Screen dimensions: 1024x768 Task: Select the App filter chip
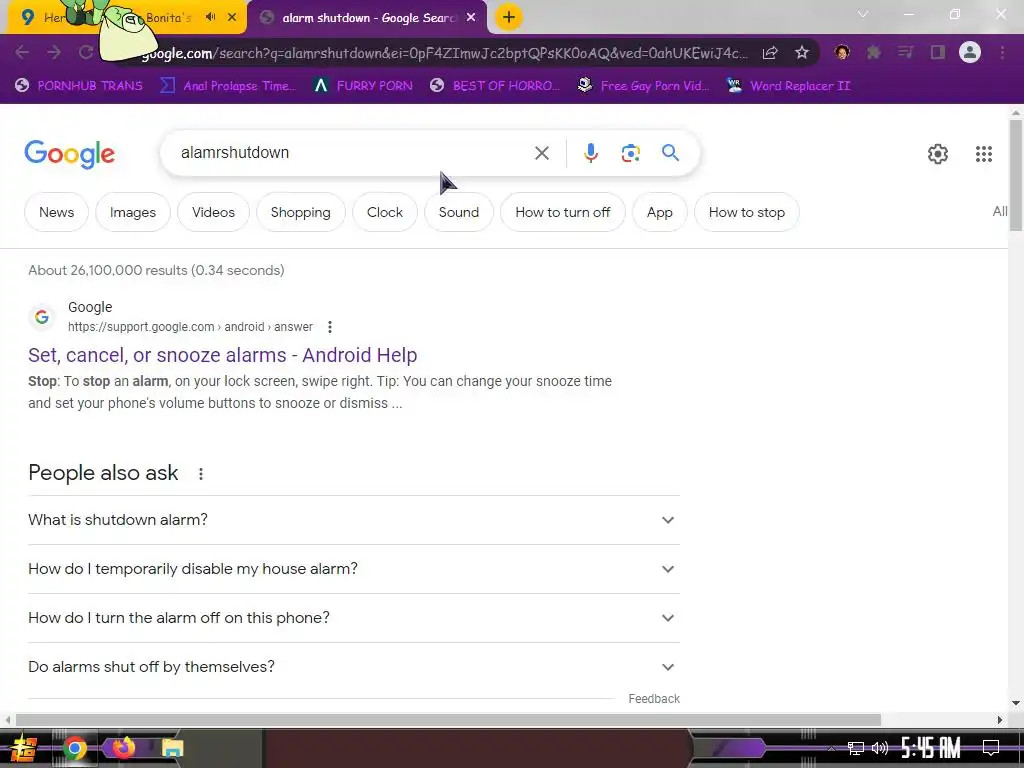[x=660, y=212]
